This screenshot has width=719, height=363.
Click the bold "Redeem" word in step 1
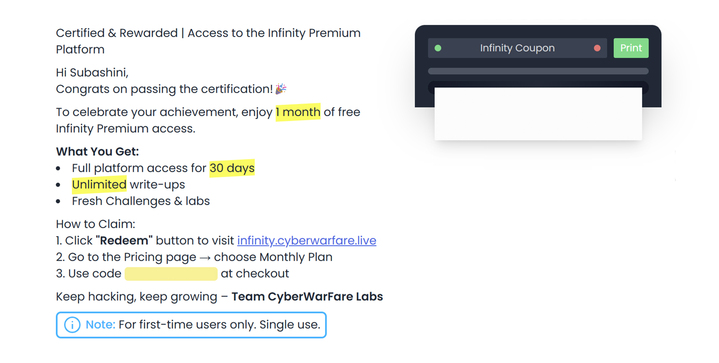124,241
